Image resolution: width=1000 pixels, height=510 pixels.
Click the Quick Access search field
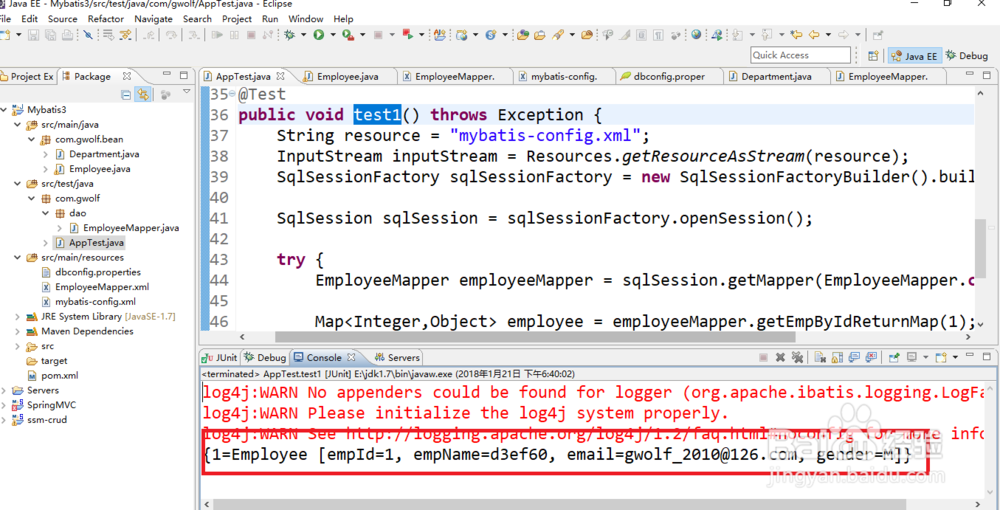click(800, 55)
